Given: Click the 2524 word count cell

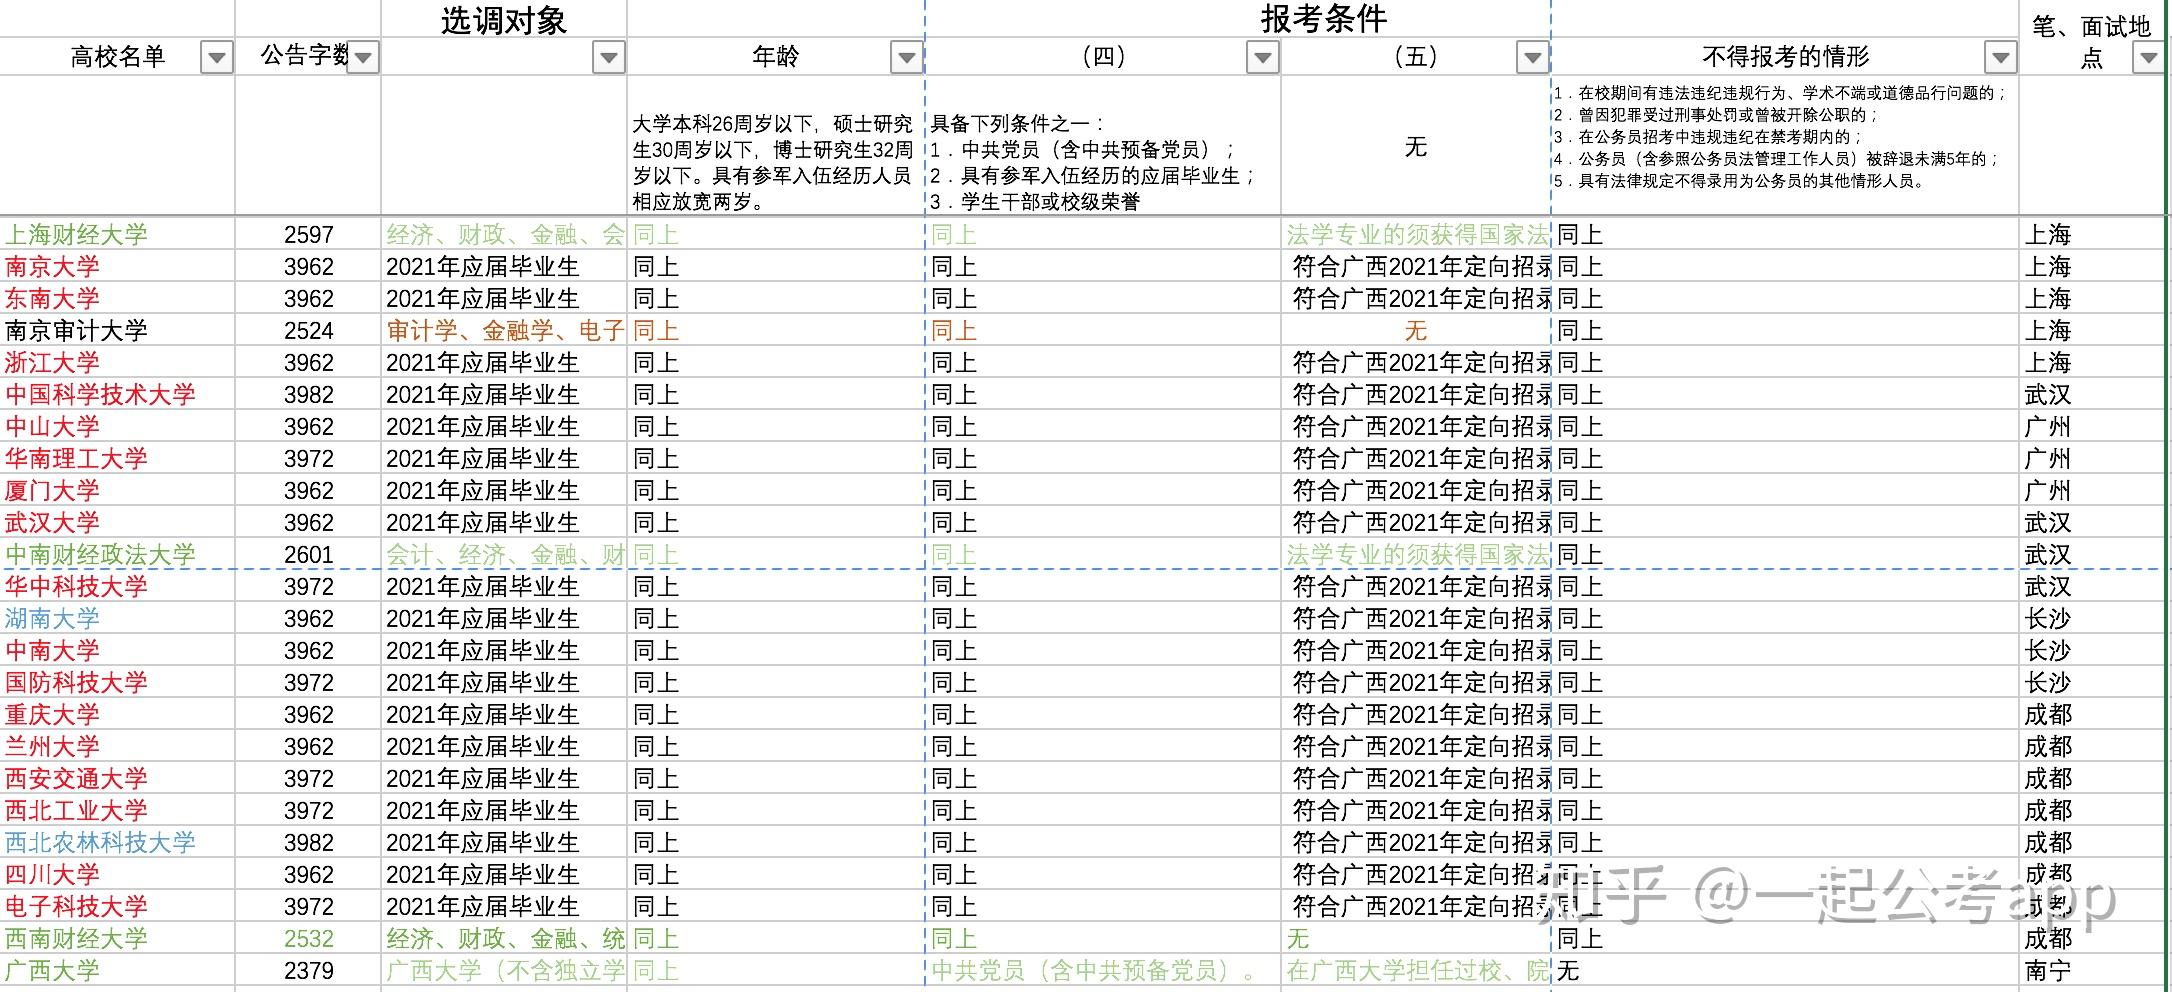Looking at the screenshot, I should [308, 331].
